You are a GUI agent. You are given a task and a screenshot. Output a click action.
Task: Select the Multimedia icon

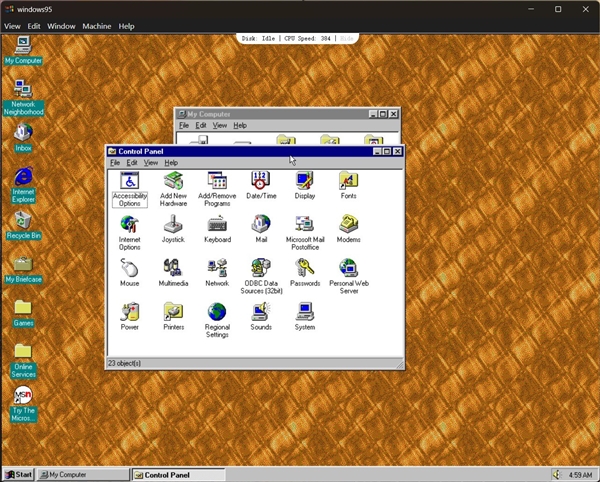pos(173,268)
